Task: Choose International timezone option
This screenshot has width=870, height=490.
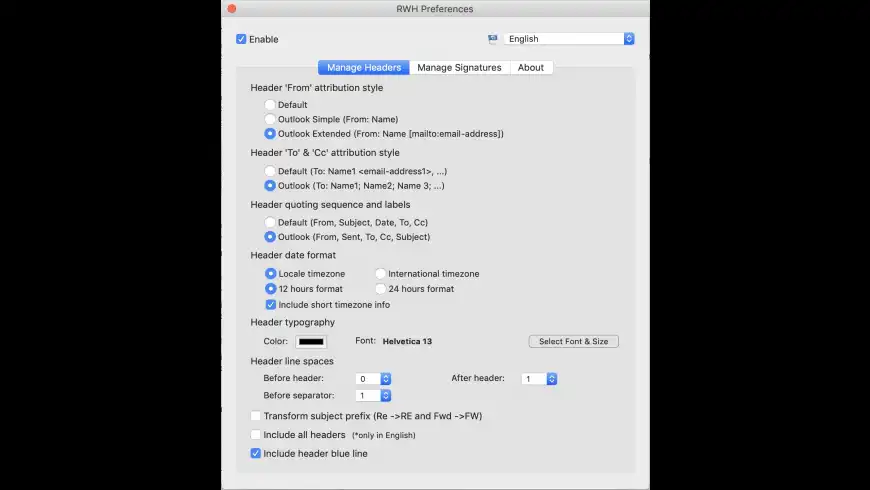Action: (x=380, y=274)
